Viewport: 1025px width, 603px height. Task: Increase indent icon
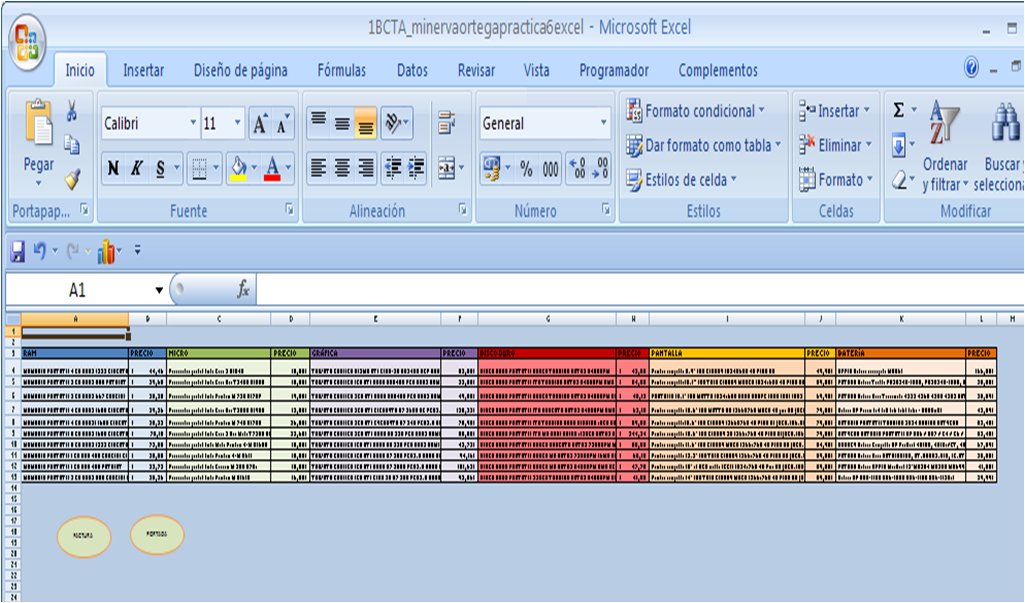pyautogui.click(x=416, y=169)
